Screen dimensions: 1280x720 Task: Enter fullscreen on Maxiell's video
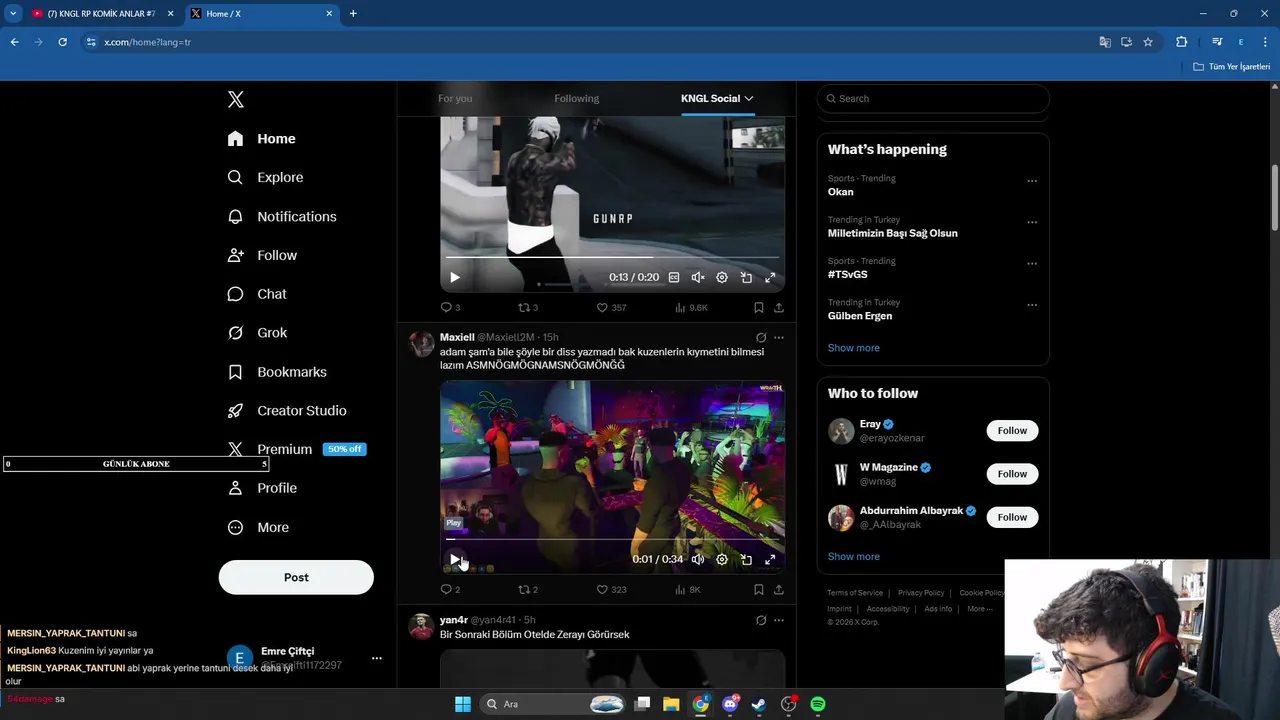(x=770, y=559)
